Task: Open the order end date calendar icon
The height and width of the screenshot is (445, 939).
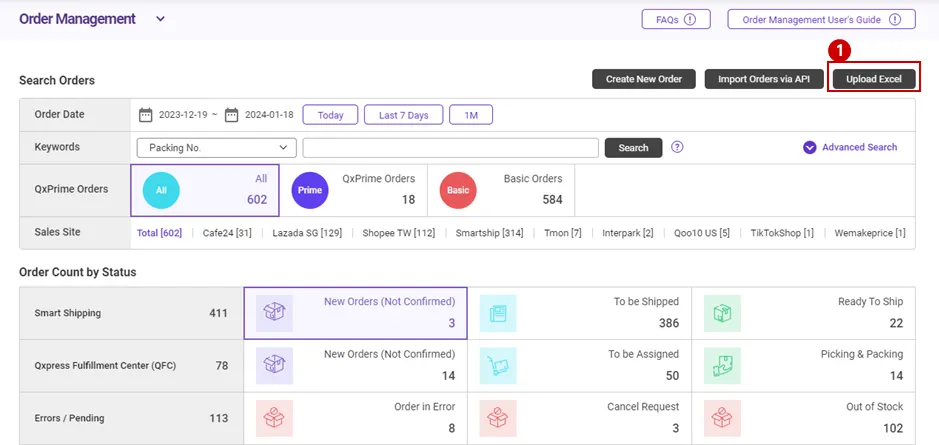Action: click(232, 114)
